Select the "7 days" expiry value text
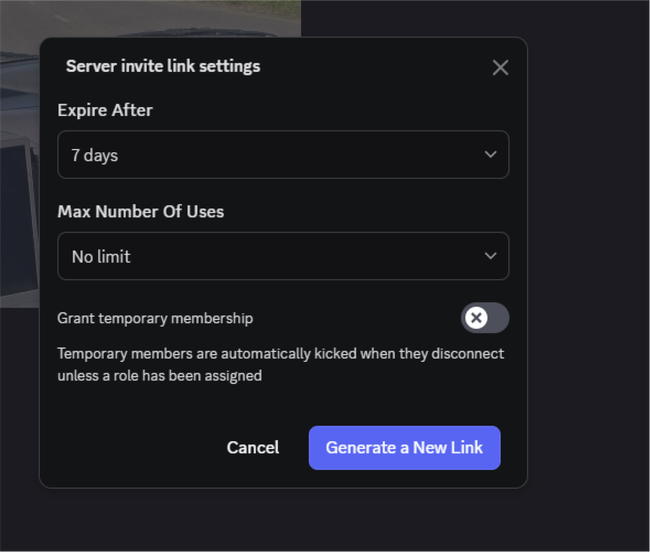Viewport: 650px width, 552px height. pos(95,155)
